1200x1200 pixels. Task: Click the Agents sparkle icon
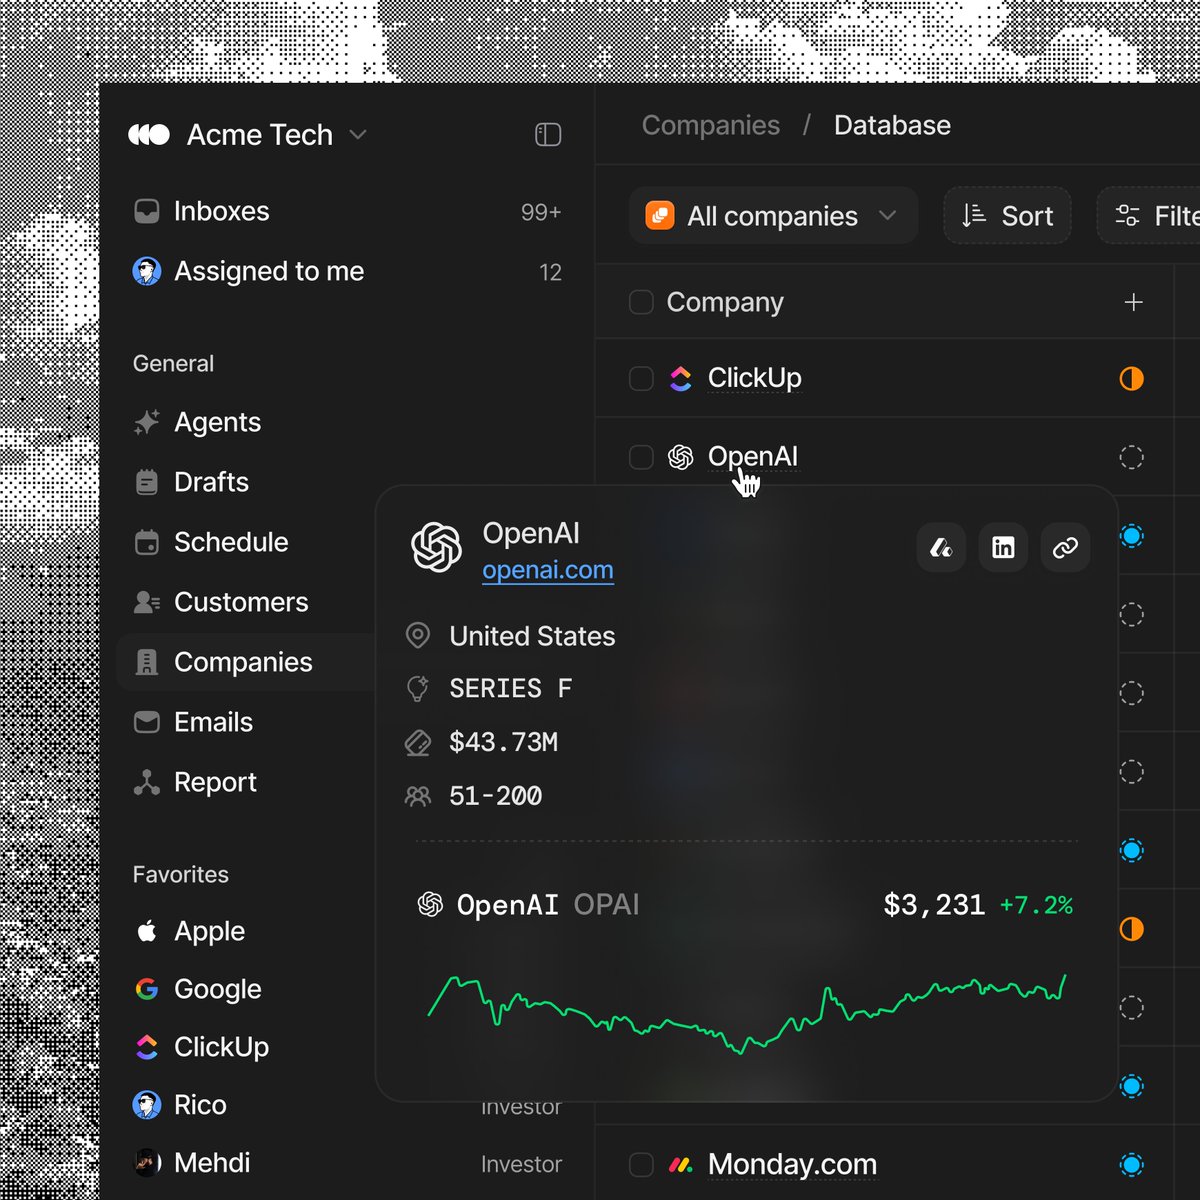[x=147, y=422]
